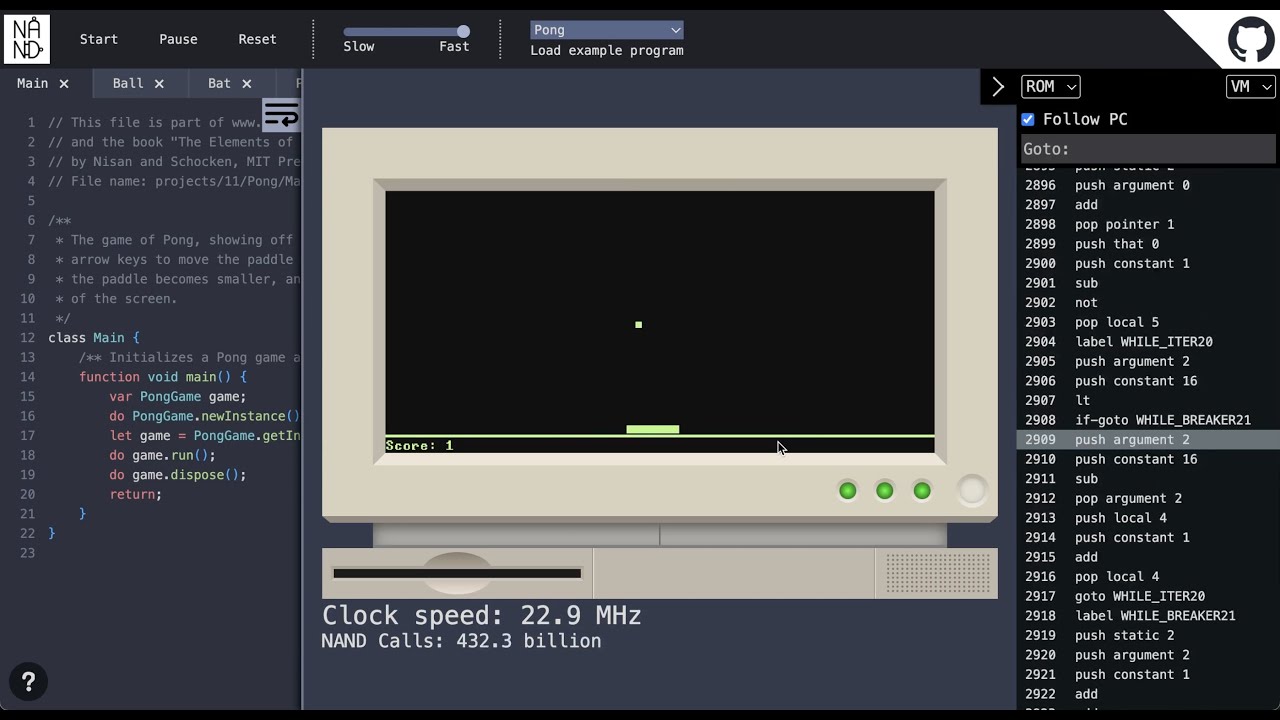The image size is (1280, 720).
Task: Close the Main tab with its X
Action: [64, 84]
